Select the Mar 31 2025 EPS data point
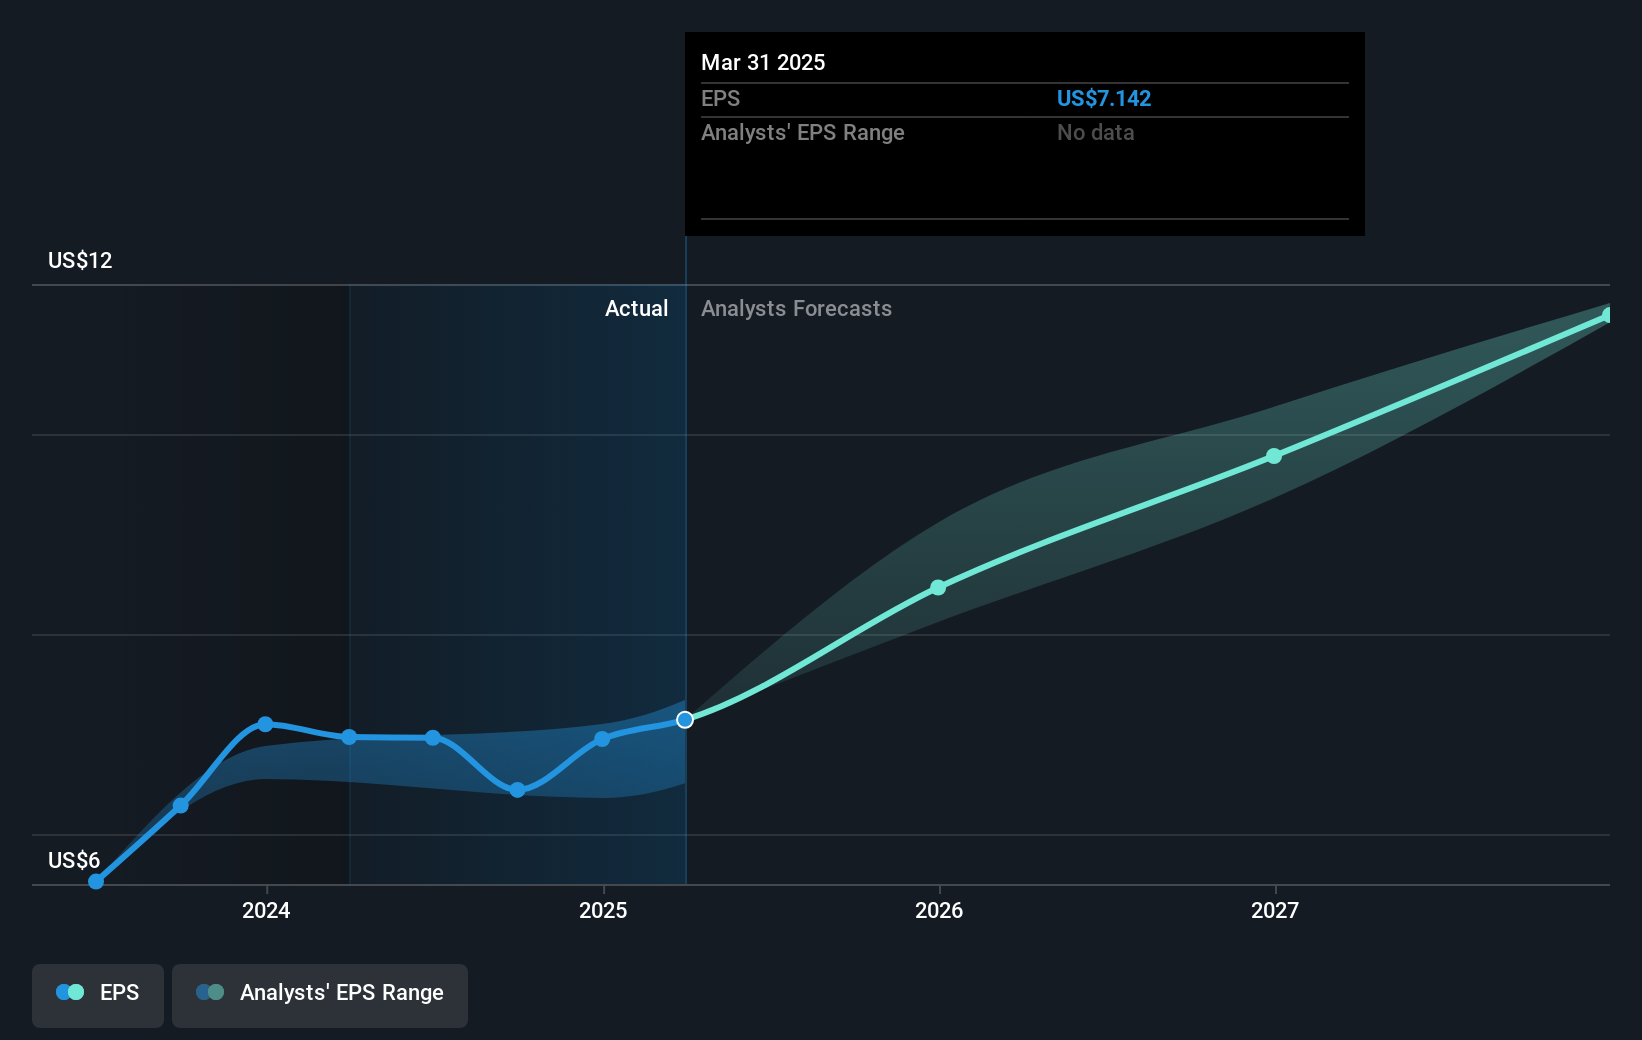 click(685, 720)
